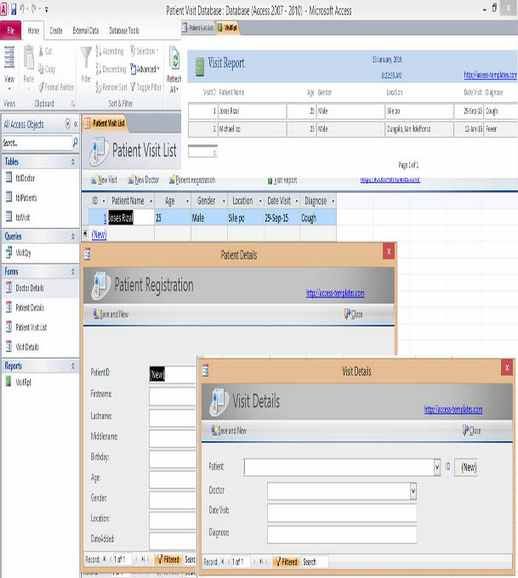518x578 pixels.
Task: Click the hyperlink in Visit Details header
Action: [453, 410]
